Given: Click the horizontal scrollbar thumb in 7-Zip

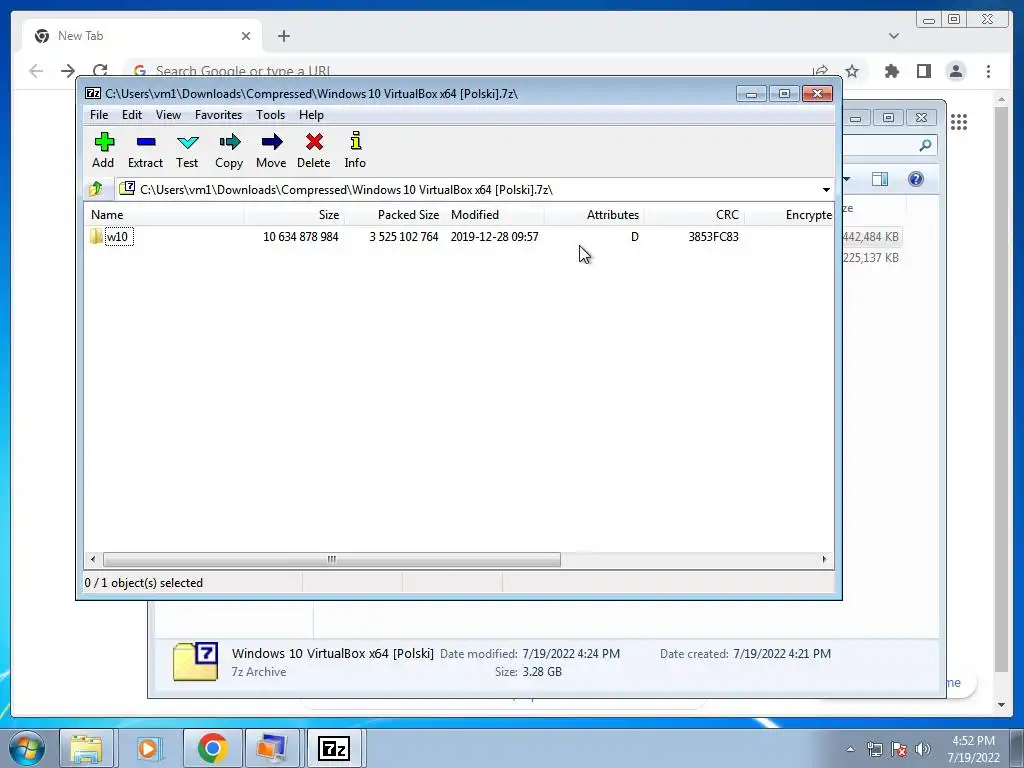Looking at the screenshot, I should (x=332, y=559).
